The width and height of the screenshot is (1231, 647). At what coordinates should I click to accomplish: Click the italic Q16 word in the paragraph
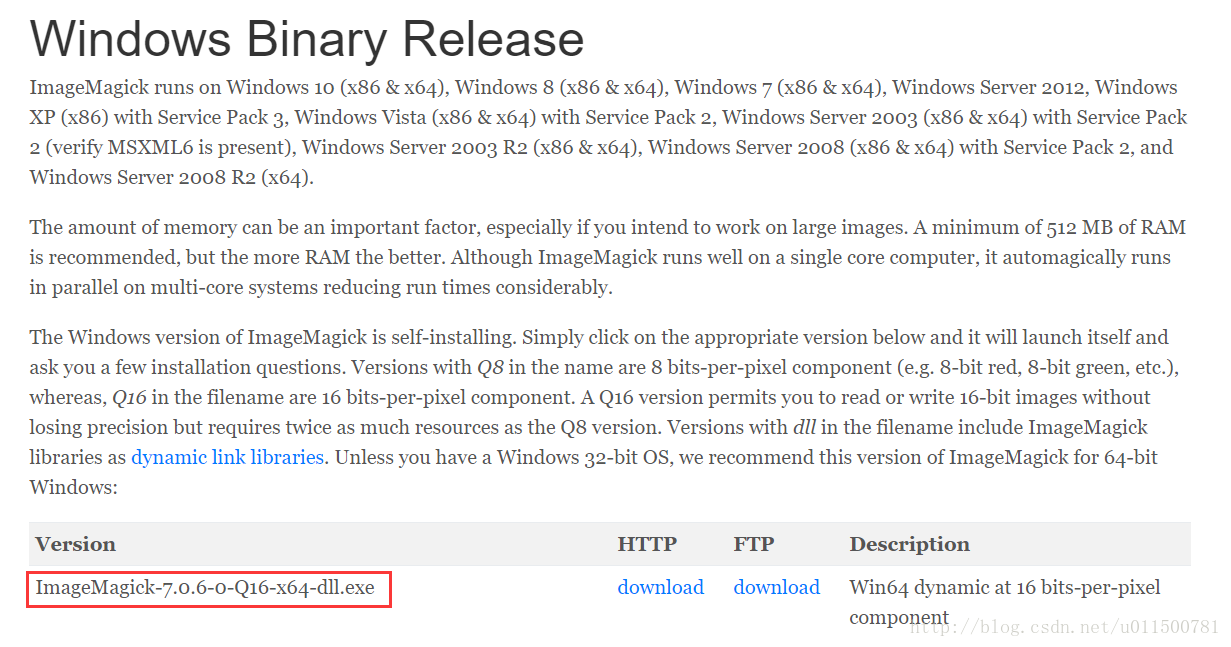[129, 397]
